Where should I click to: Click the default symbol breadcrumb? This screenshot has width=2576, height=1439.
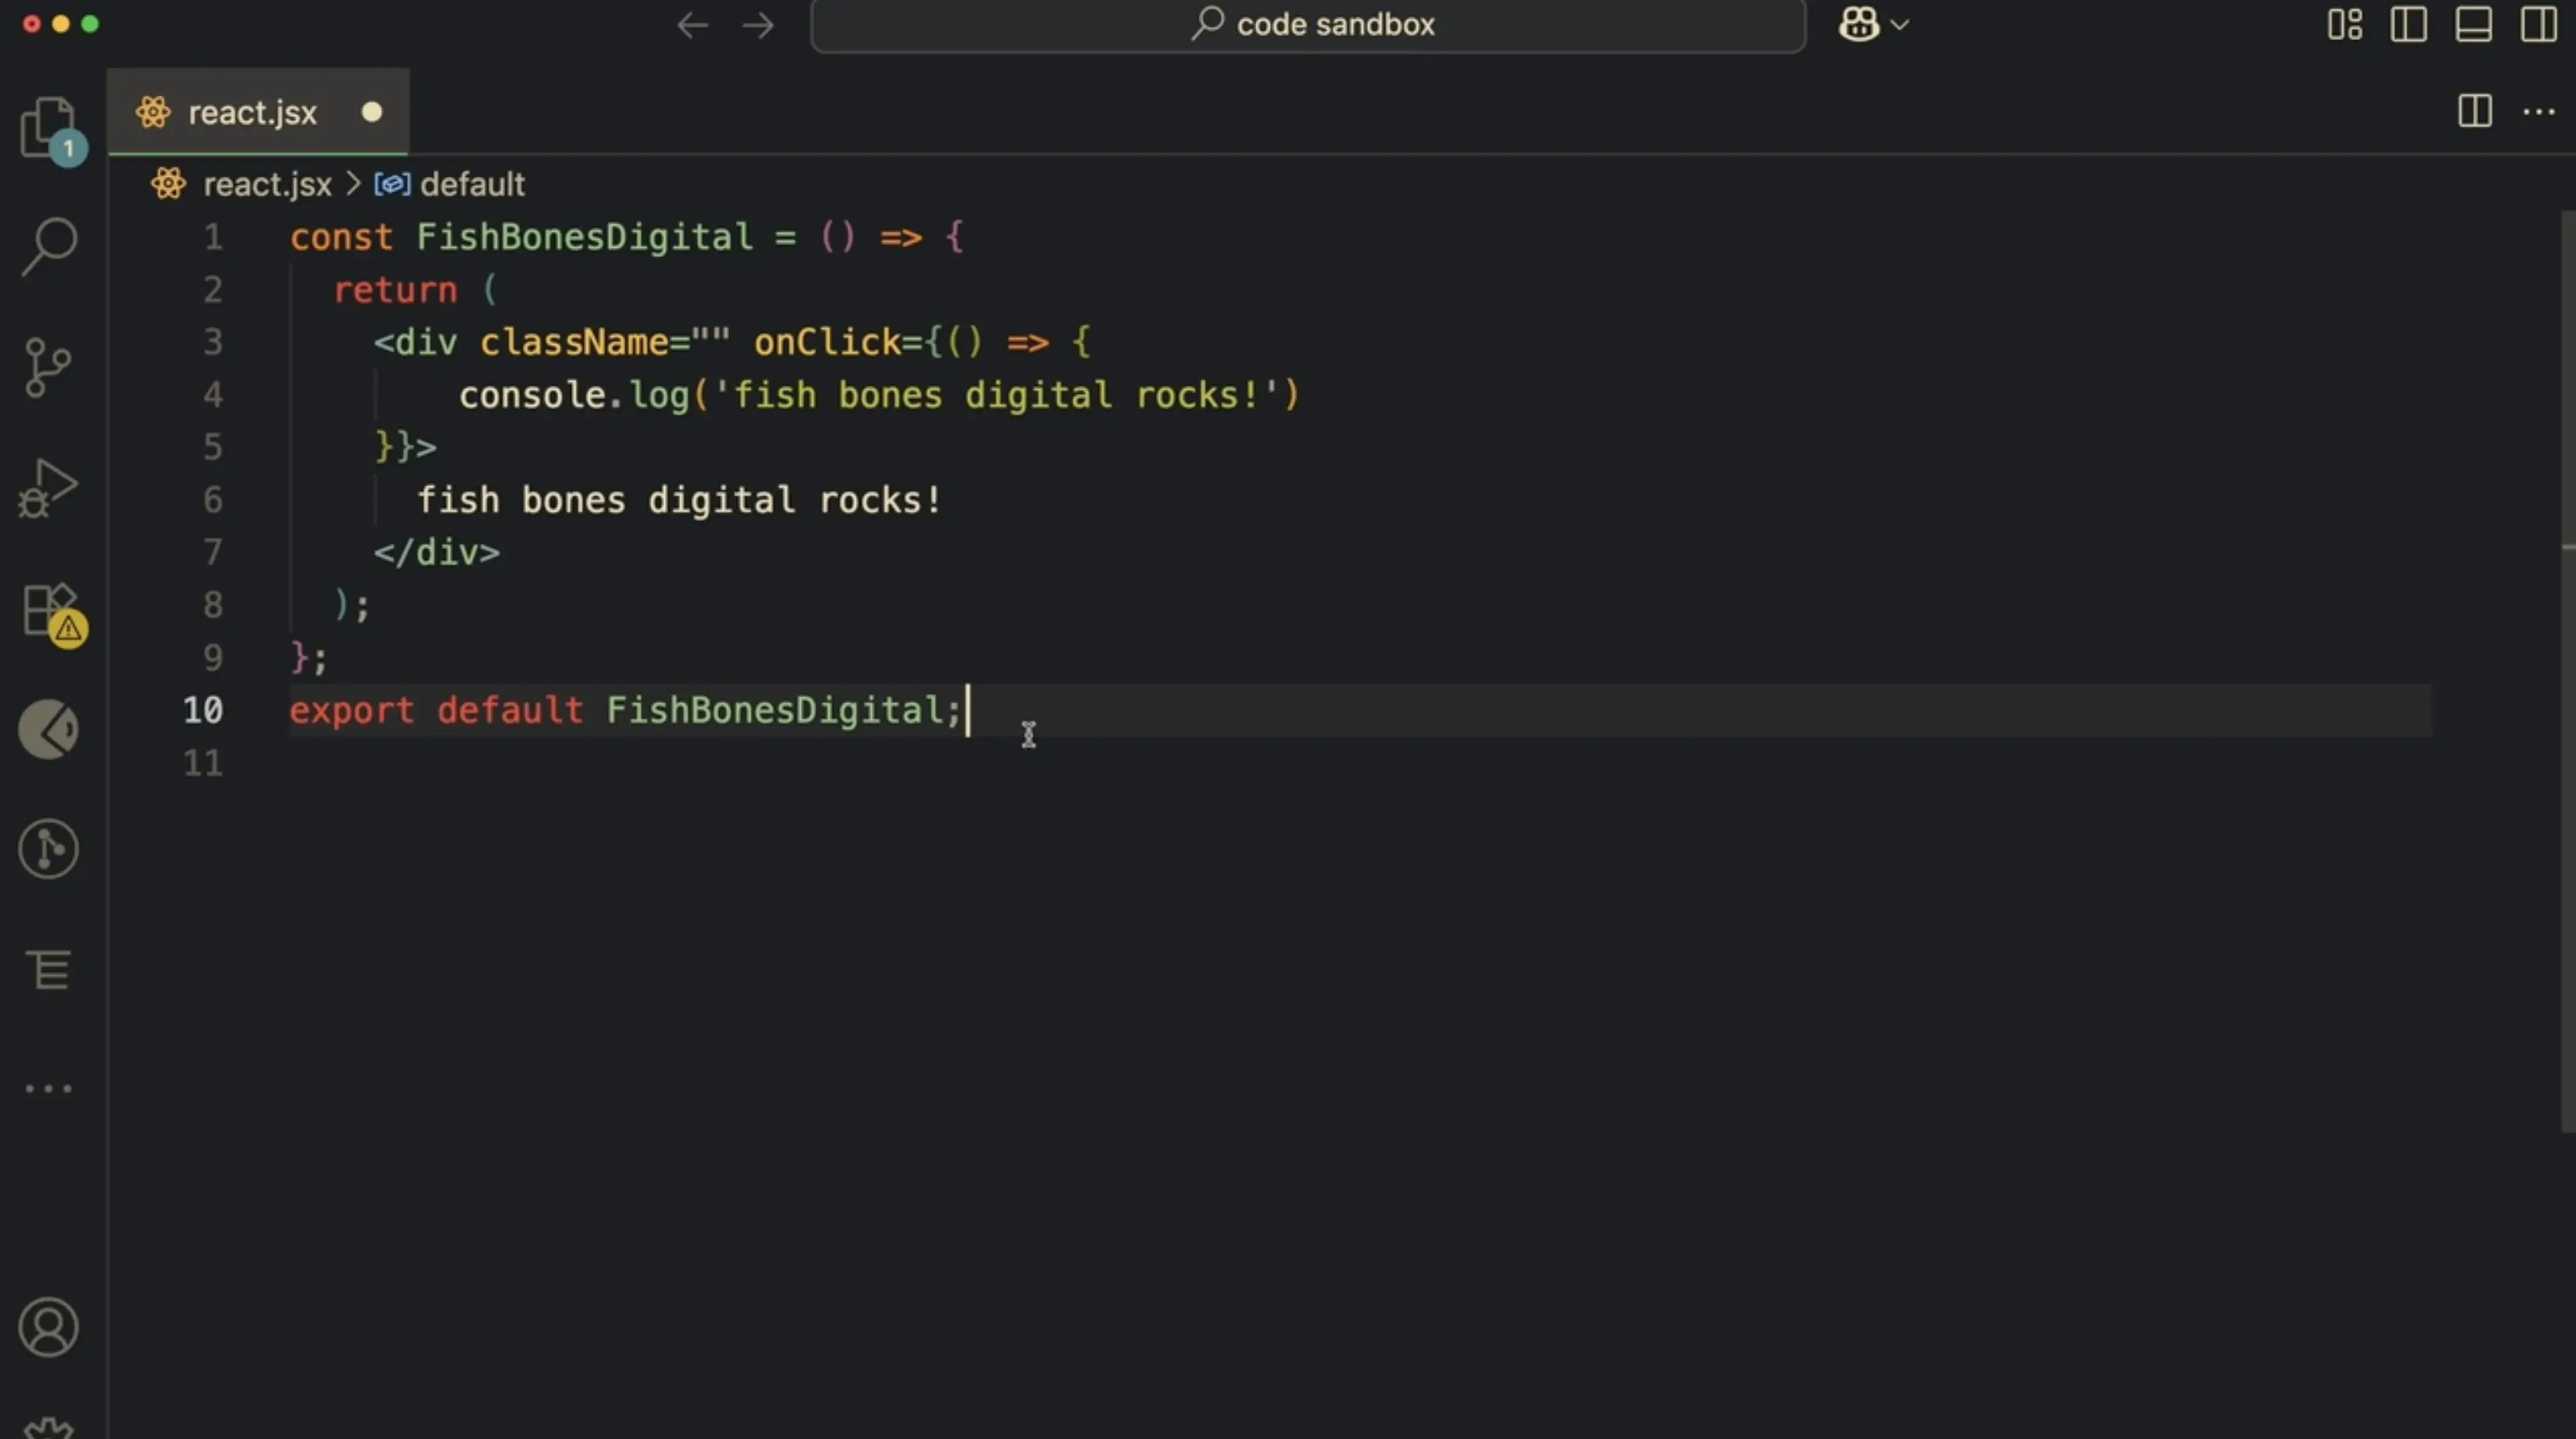(x=471, y=184)
